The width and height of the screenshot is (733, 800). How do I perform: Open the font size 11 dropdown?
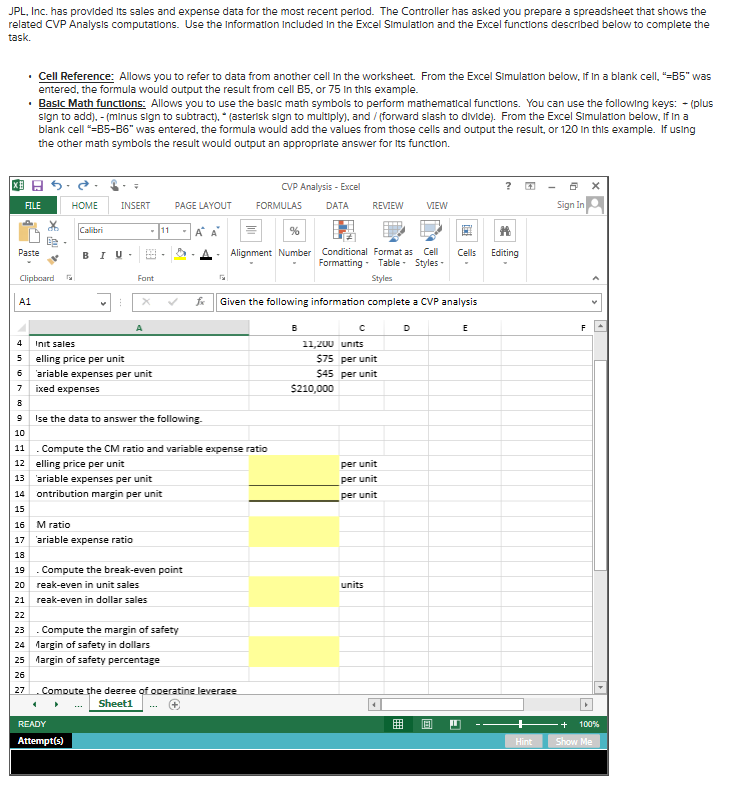[185, 231]
